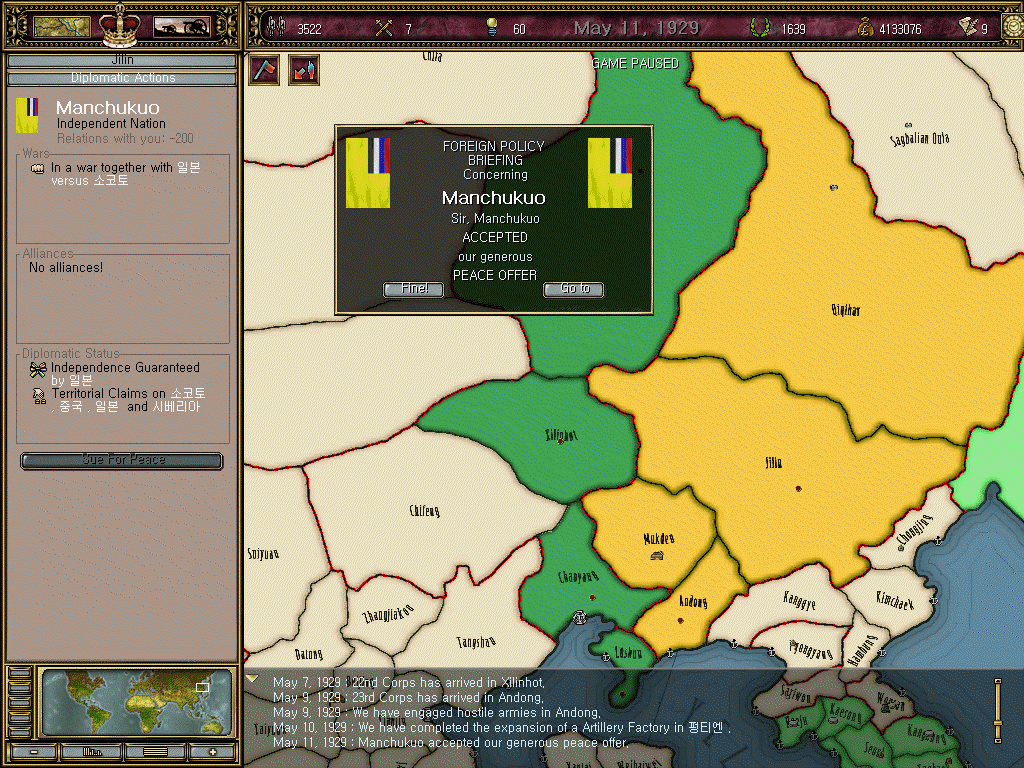The image size is (1024, 768).
Task: Click the war icon under Wars
Action: (x=37, y=169)
